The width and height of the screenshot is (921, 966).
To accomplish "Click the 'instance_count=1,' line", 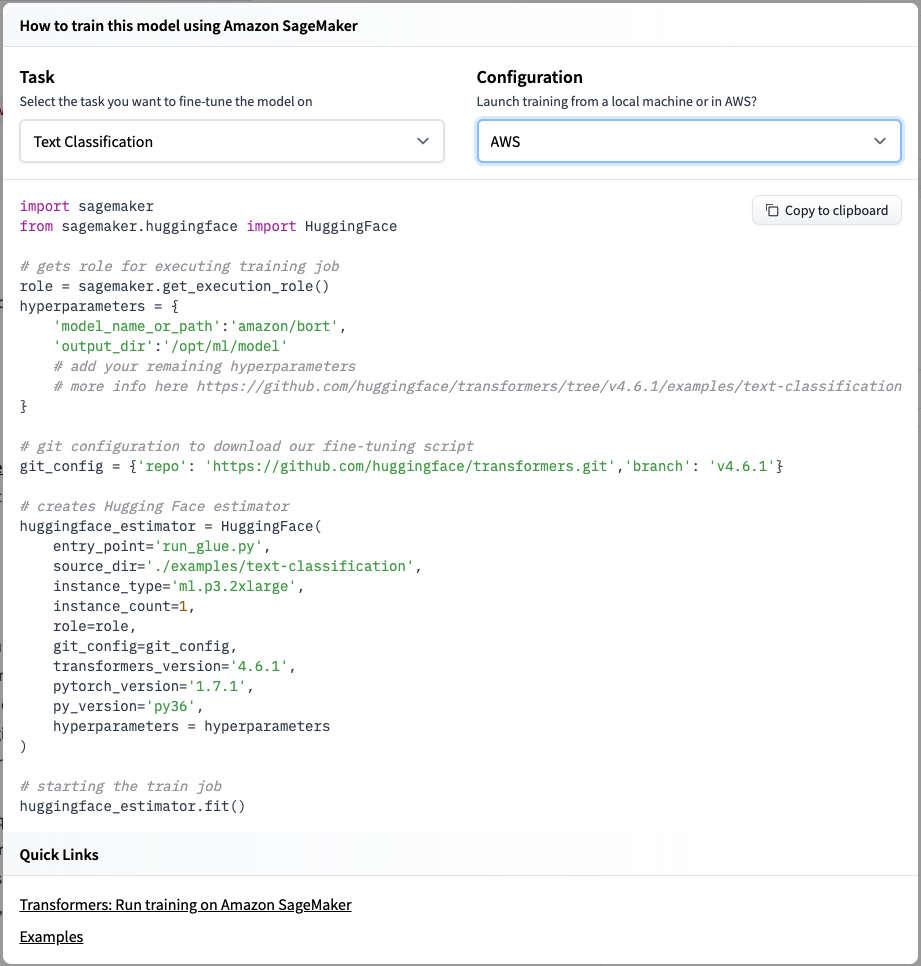I will pos(124,606).
